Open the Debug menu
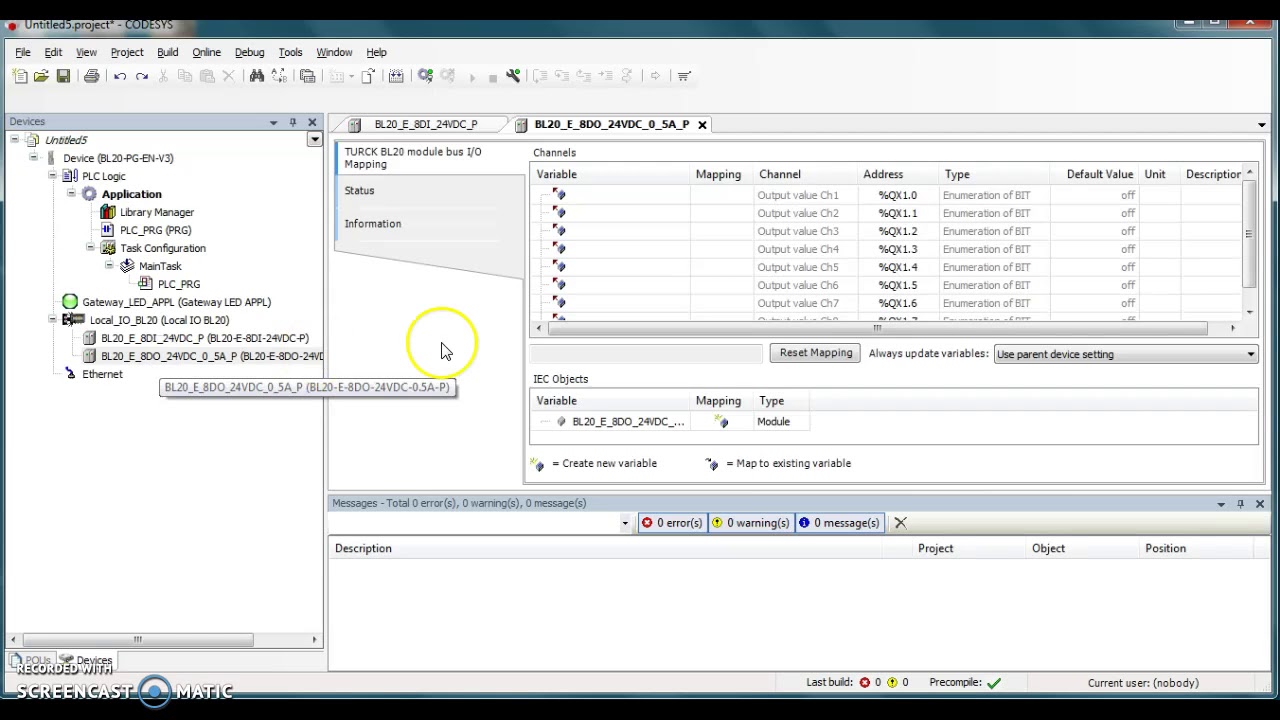 tap(249, 52)
